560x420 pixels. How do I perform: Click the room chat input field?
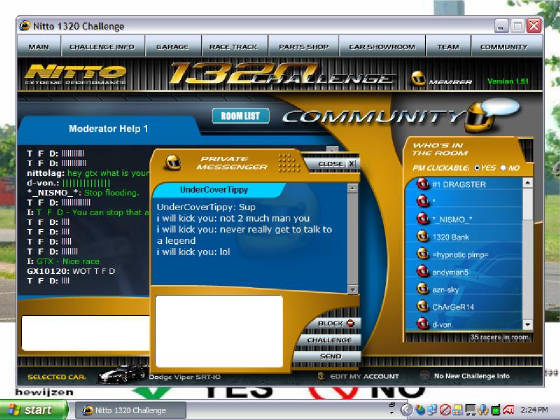tap(86, 333)
